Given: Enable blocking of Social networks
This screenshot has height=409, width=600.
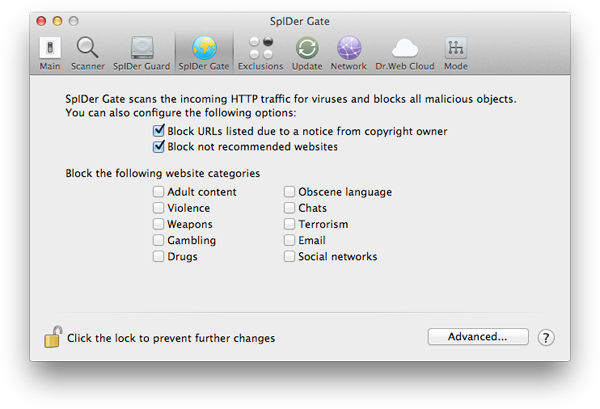Looking at the screenshot, I should pos(289,256).
